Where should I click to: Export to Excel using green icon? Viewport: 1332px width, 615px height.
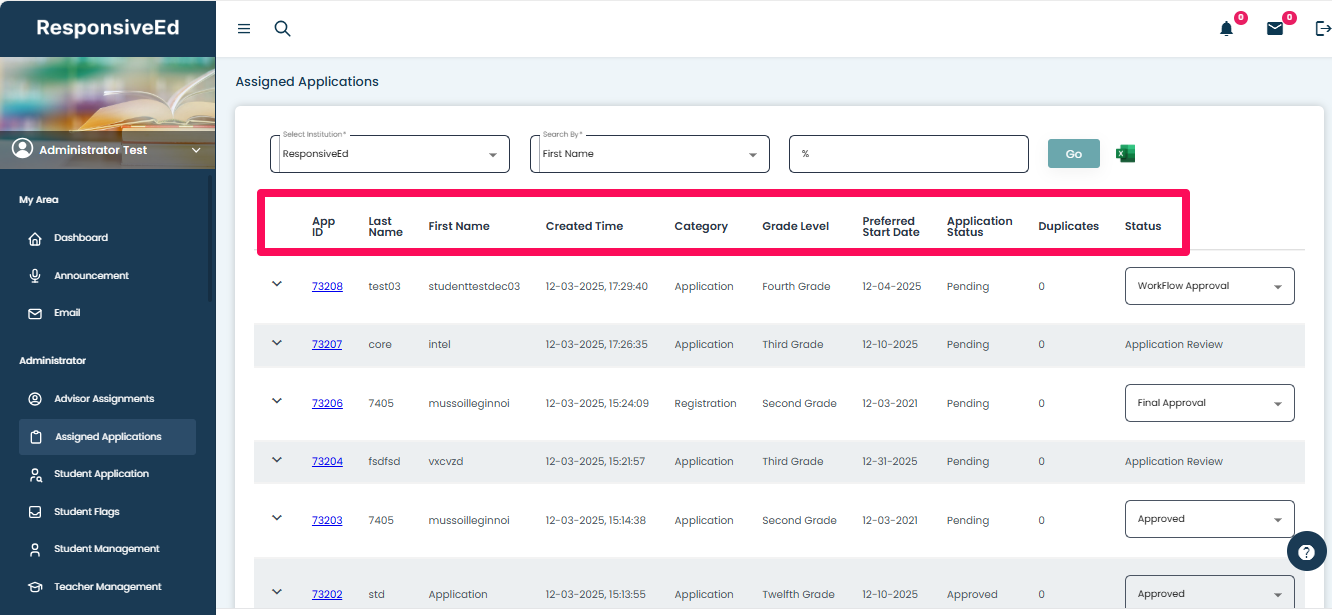[1125, 154]
